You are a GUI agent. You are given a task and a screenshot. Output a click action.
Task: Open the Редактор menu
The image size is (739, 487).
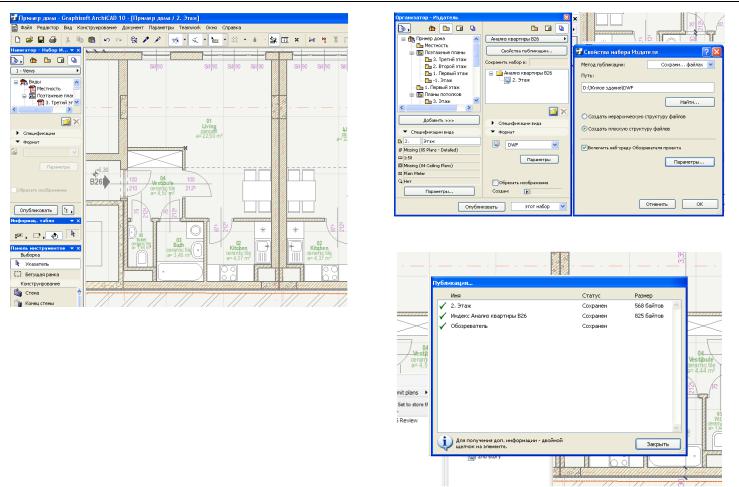[48, 28]
